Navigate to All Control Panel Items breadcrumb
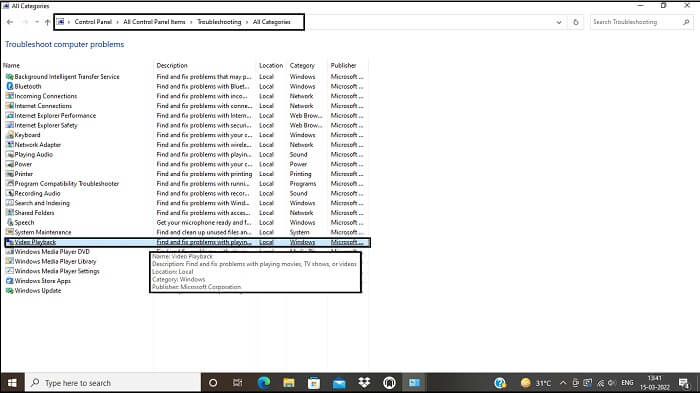 tap(154, 22)
